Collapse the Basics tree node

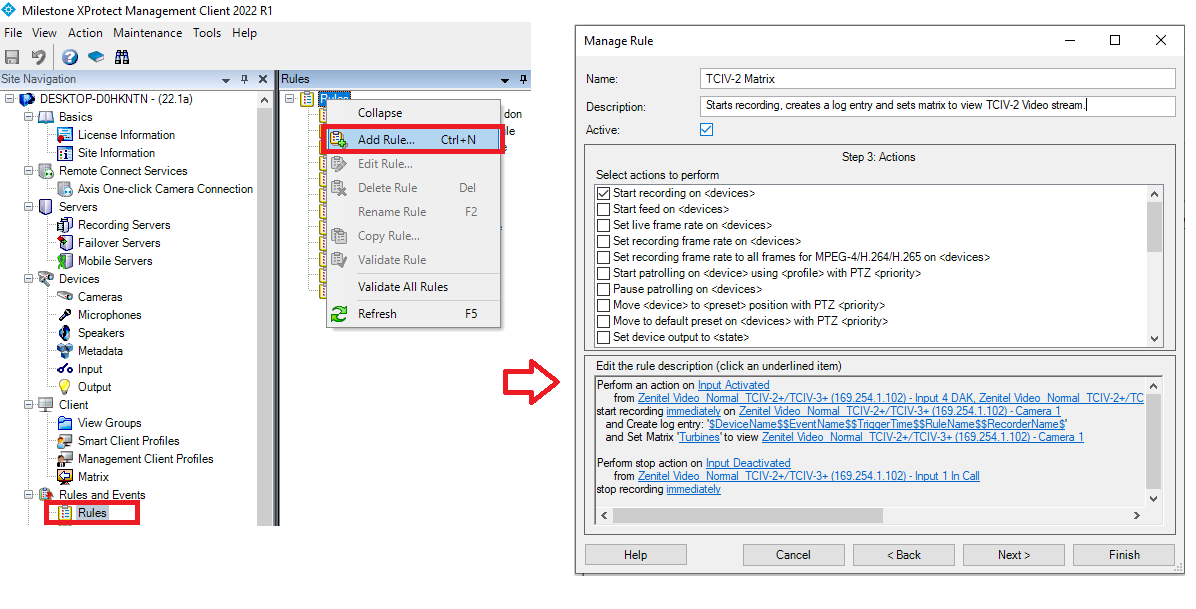click(28, 117)
